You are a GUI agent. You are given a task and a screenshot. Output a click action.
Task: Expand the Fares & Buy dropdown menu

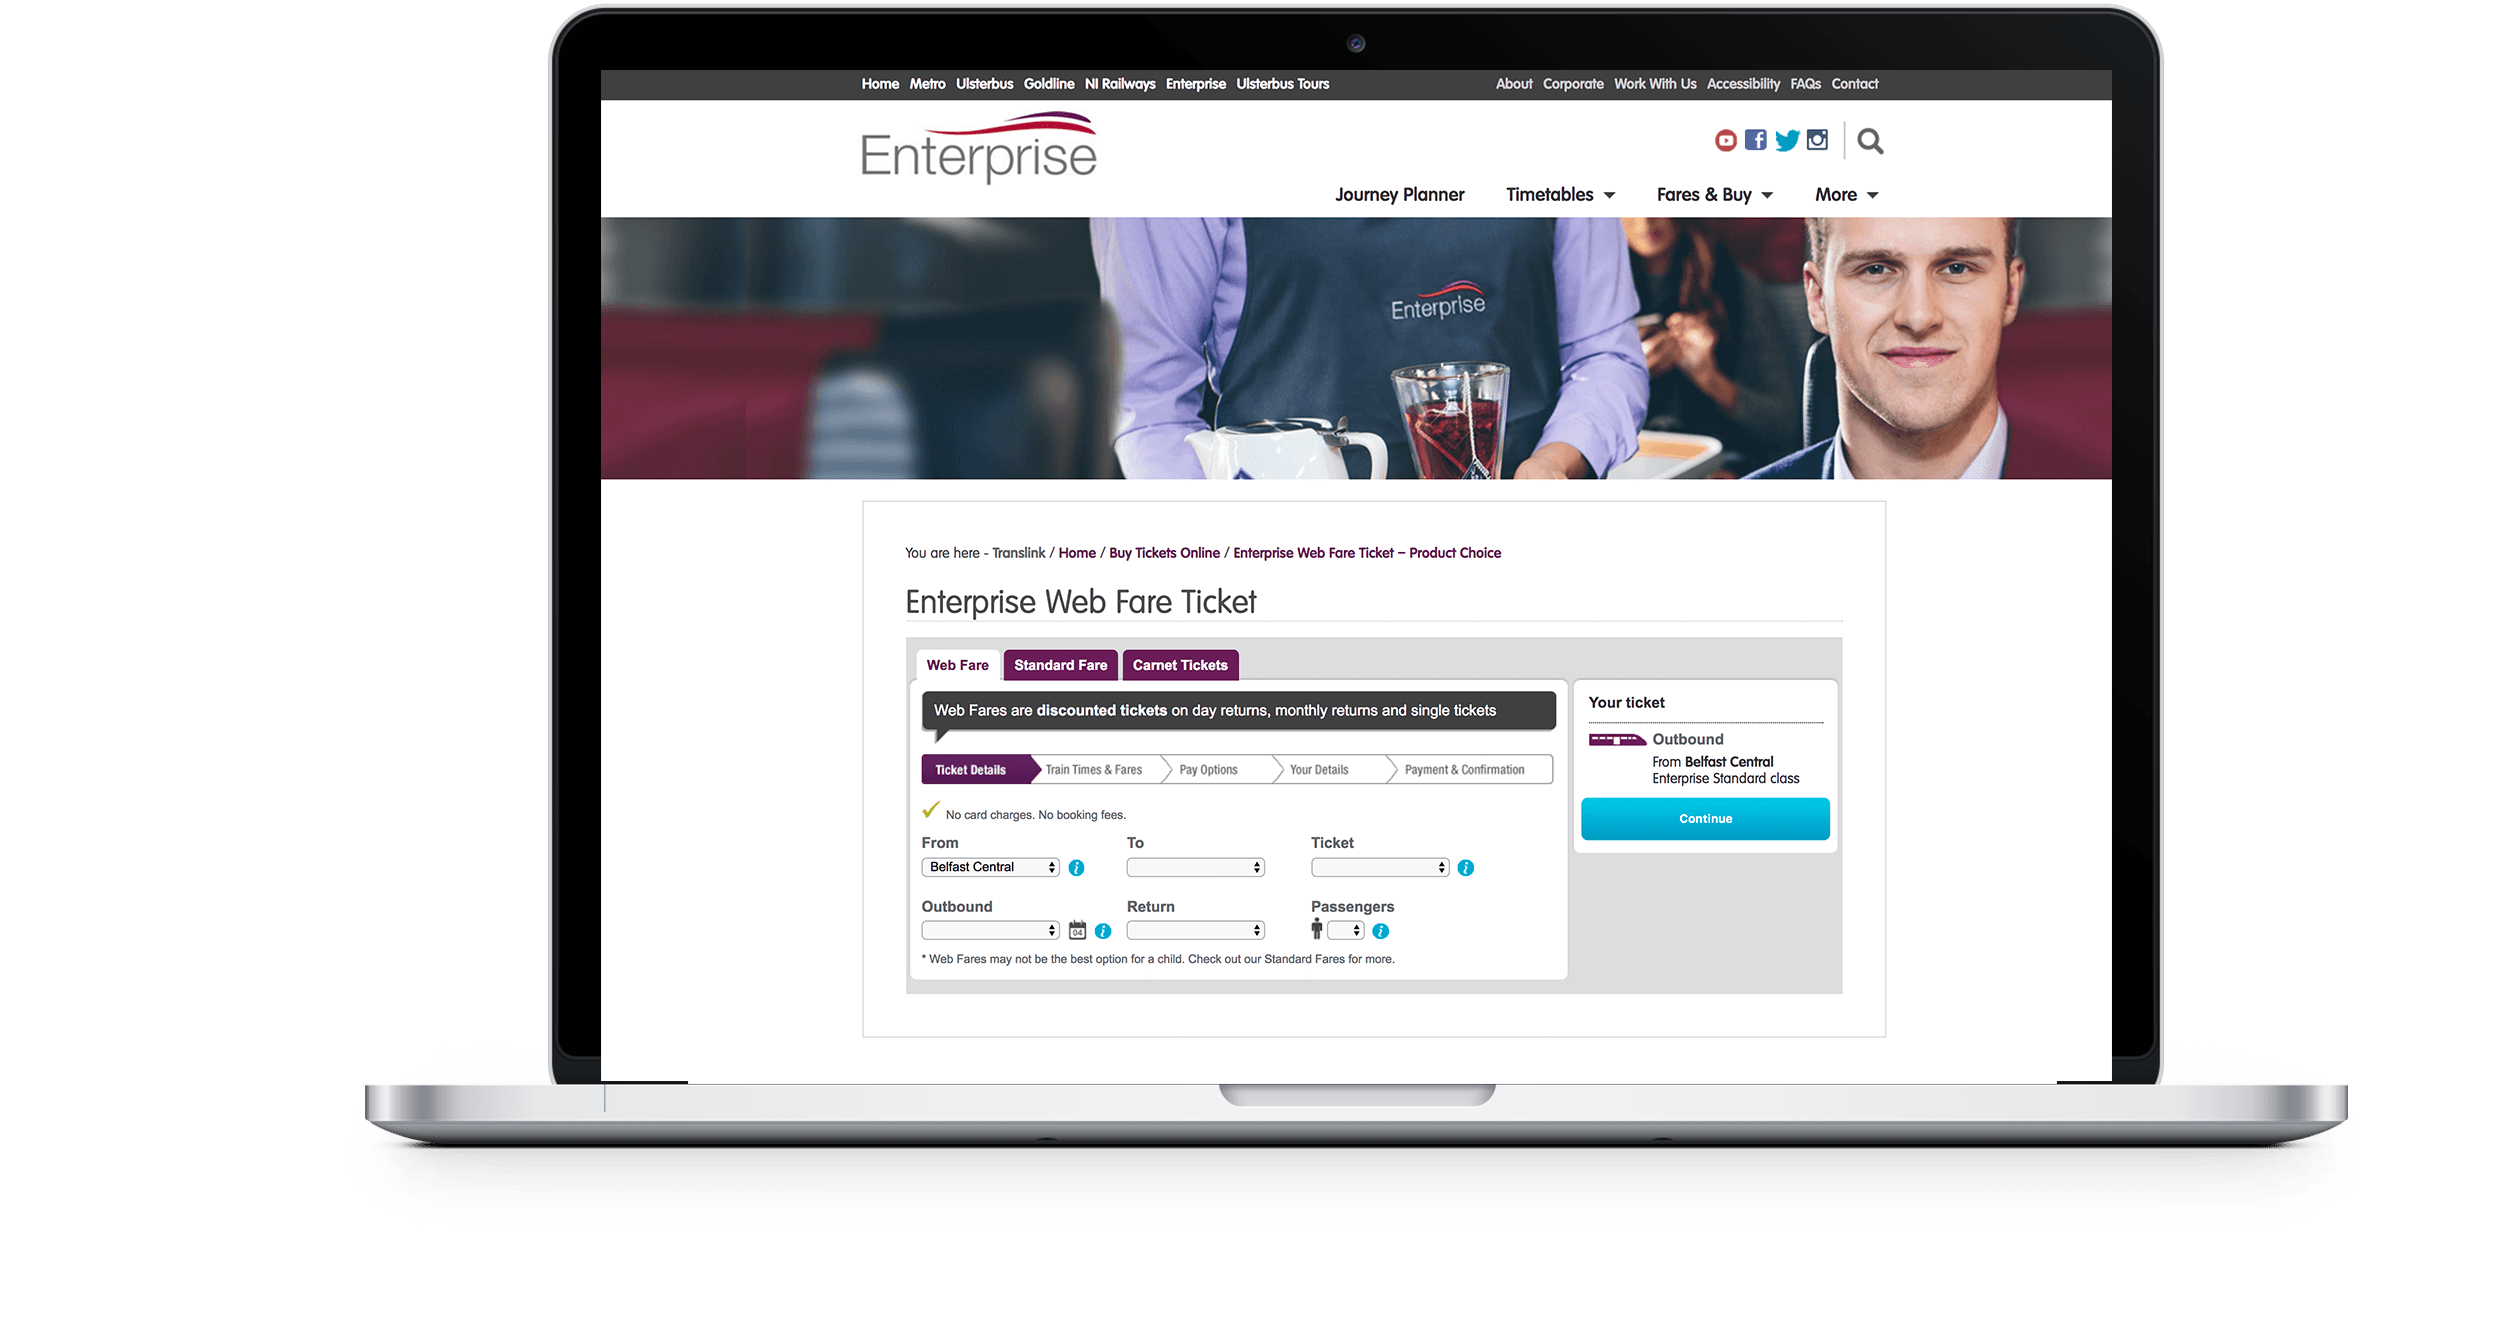pos(1707,196)
